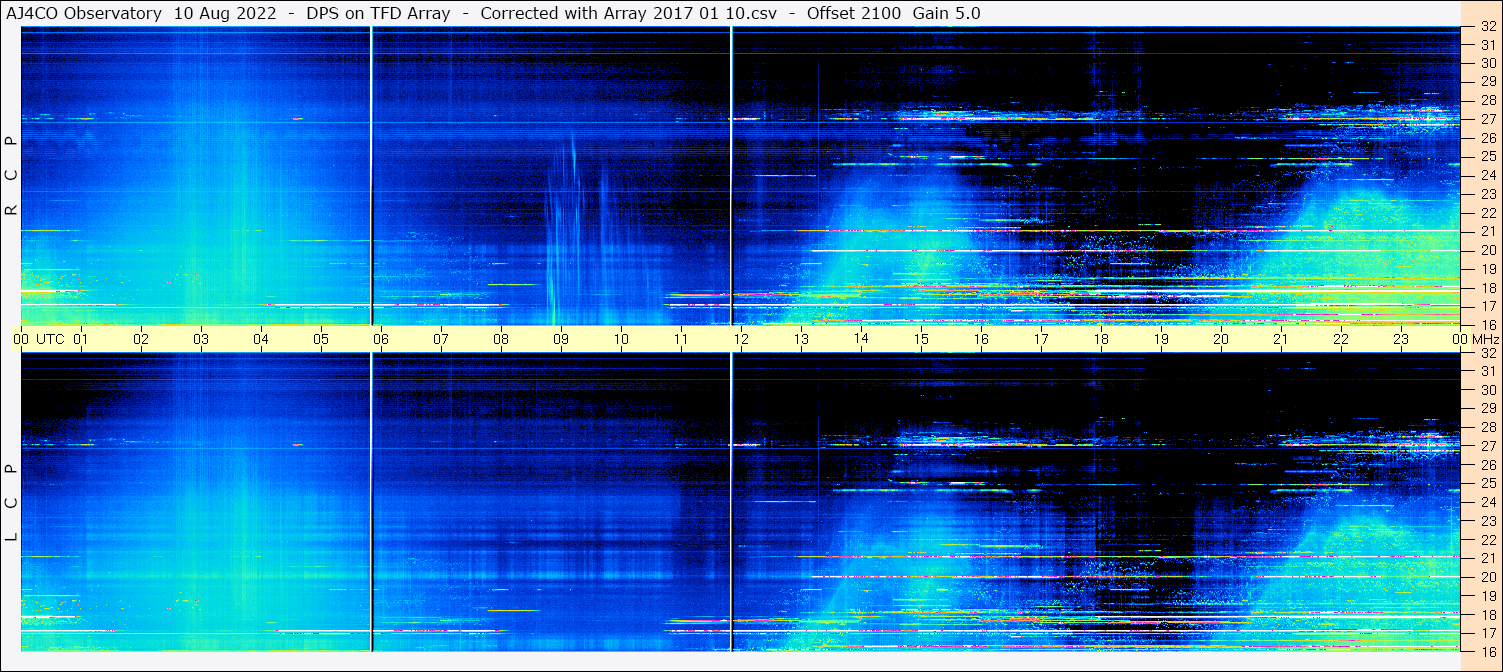The width and height of the screenshot is (1503, 672).
Task: Click the 18 hour label on the time axis
Action: pyautogui.click(x=1101, y=339)
